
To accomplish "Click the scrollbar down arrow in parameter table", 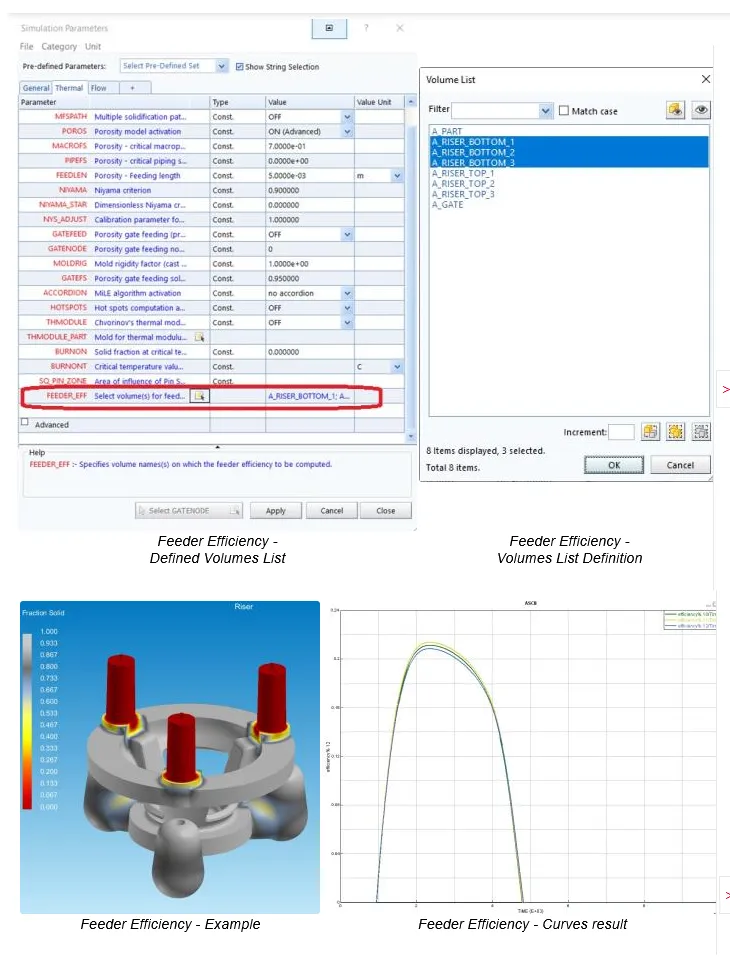I will tap(410, 436).
